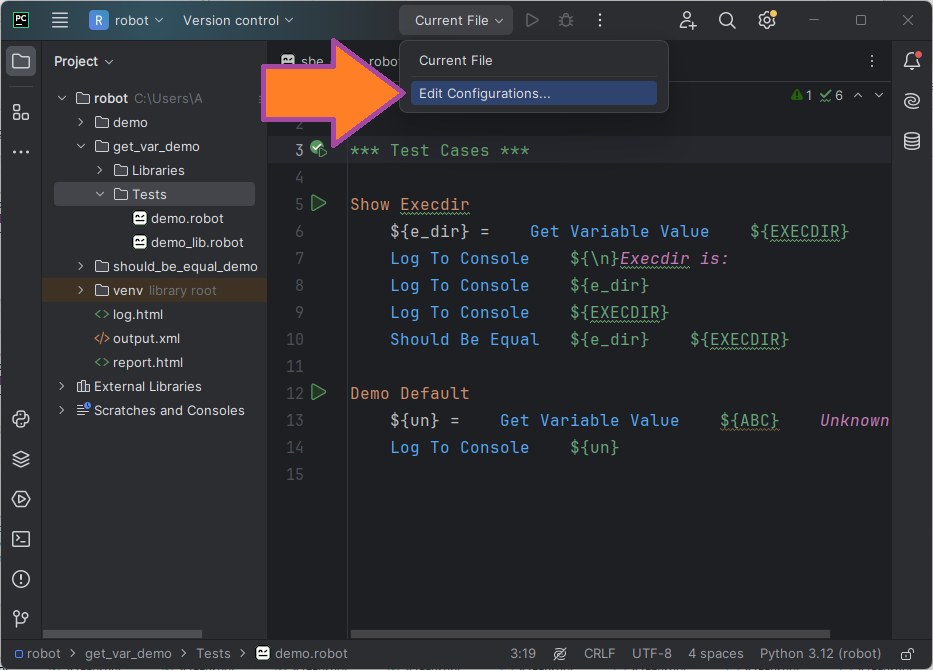This screenshot has height=670, width=933.
Task: Click the editor horizontal scrollbar
Action: click(x=590, y=634)
